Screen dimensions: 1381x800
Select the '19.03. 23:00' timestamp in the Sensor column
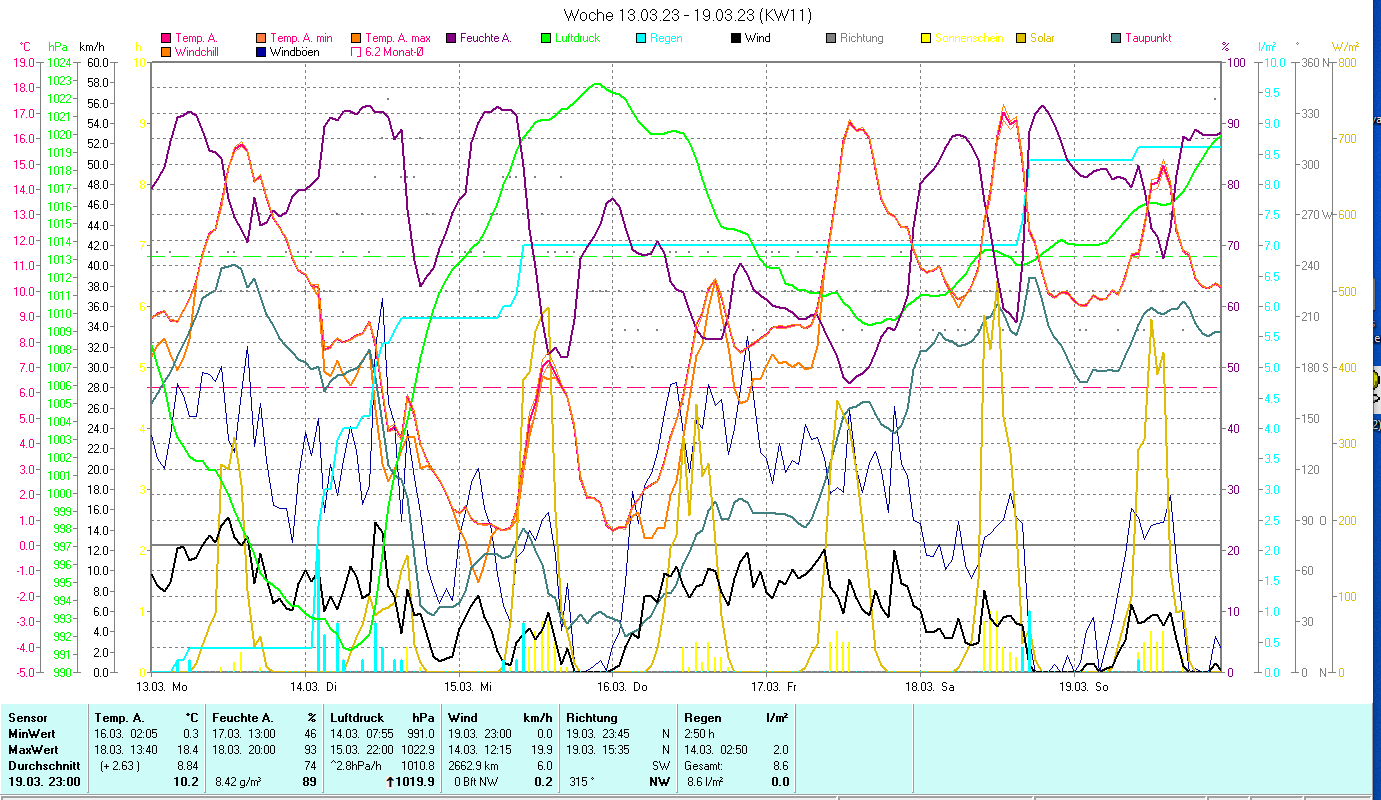point(44,782)
